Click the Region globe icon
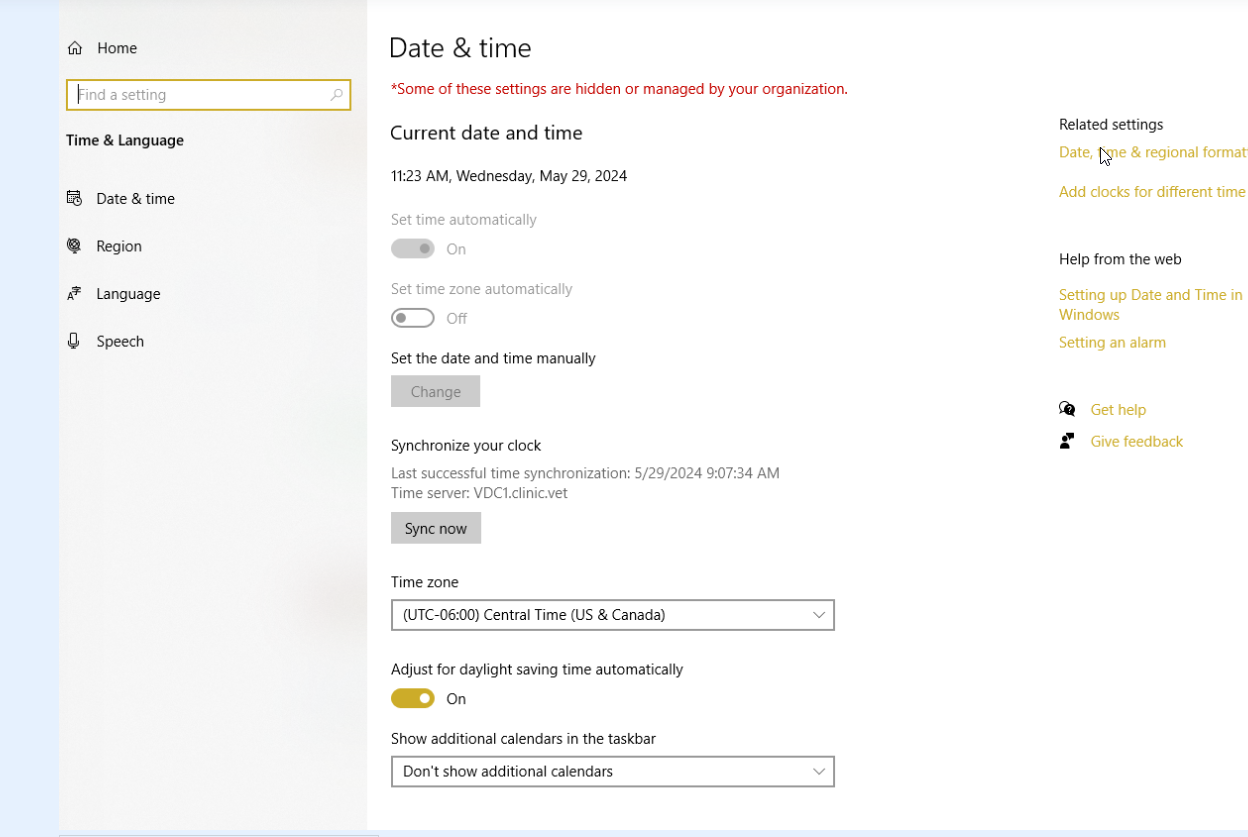 coord(74,246)
